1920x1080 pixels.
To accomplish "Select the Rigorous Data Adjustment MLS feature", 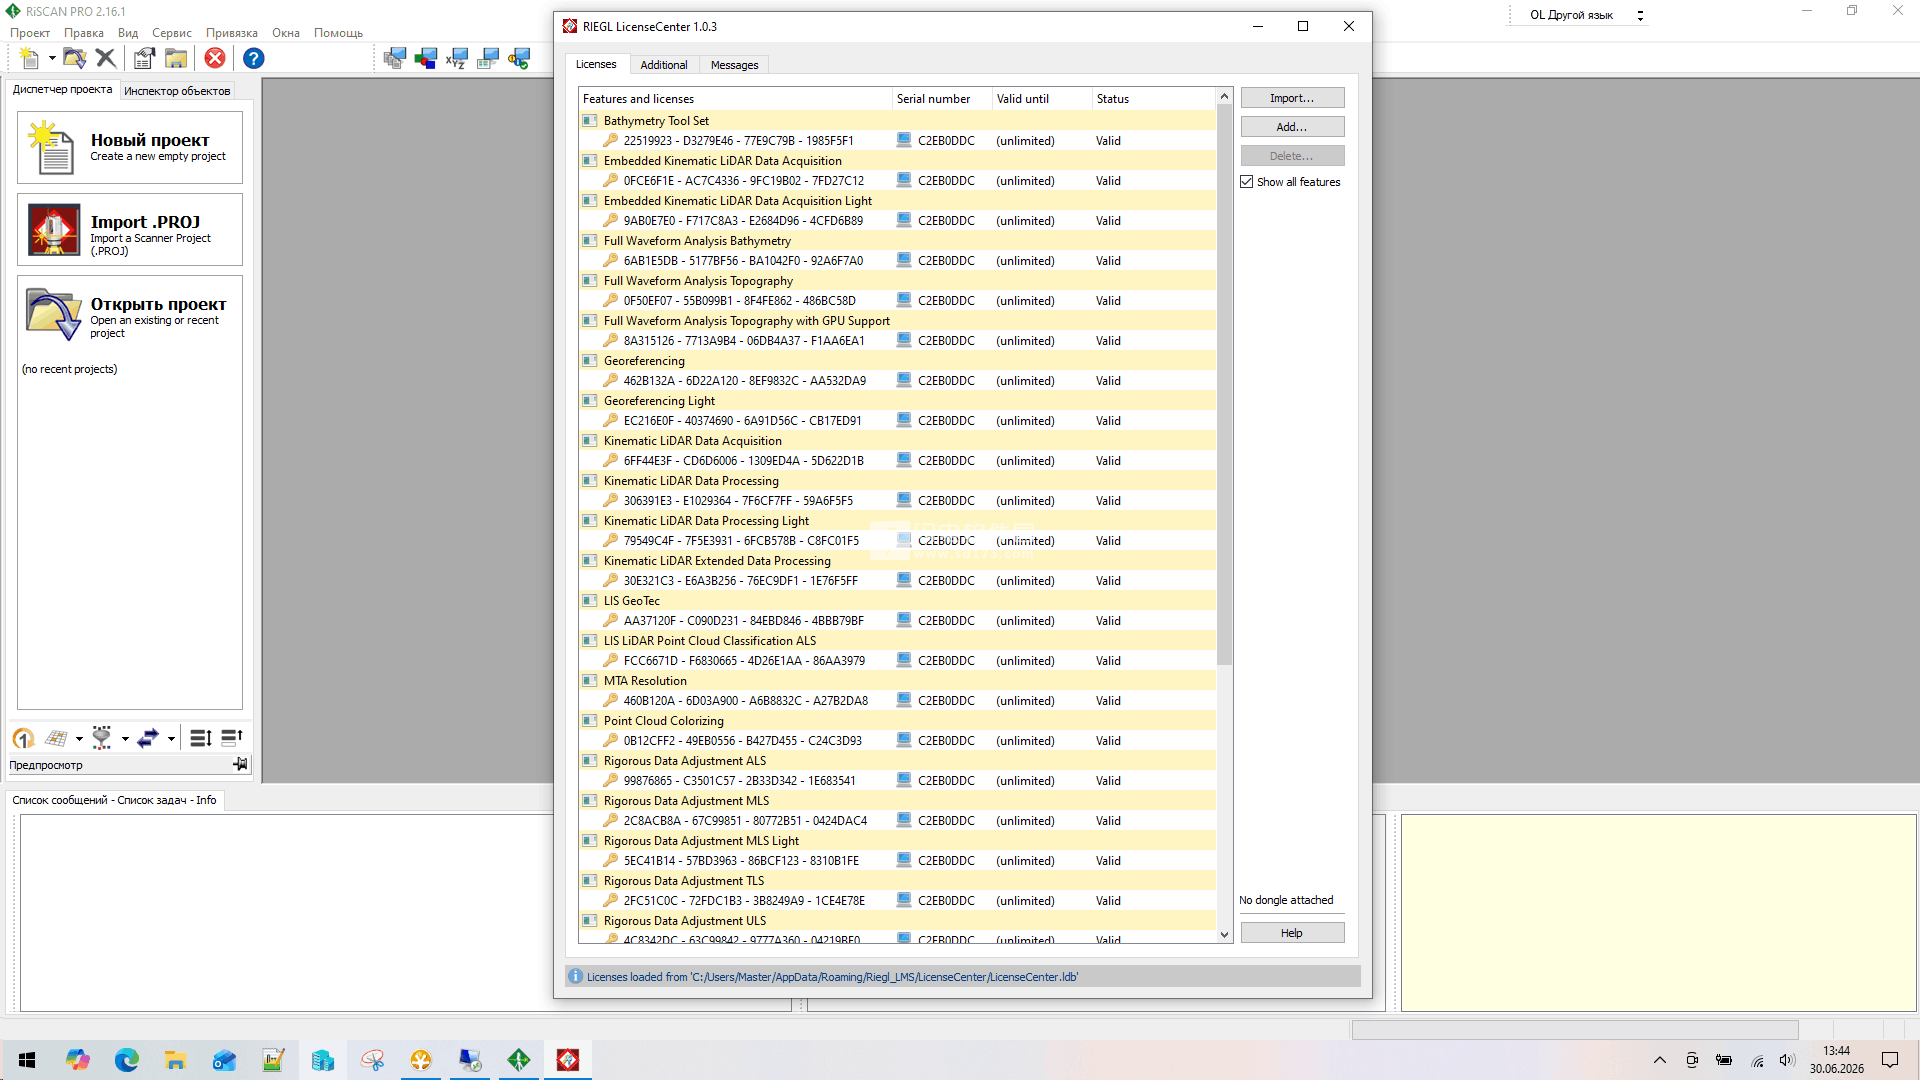I will coord(897,801).
